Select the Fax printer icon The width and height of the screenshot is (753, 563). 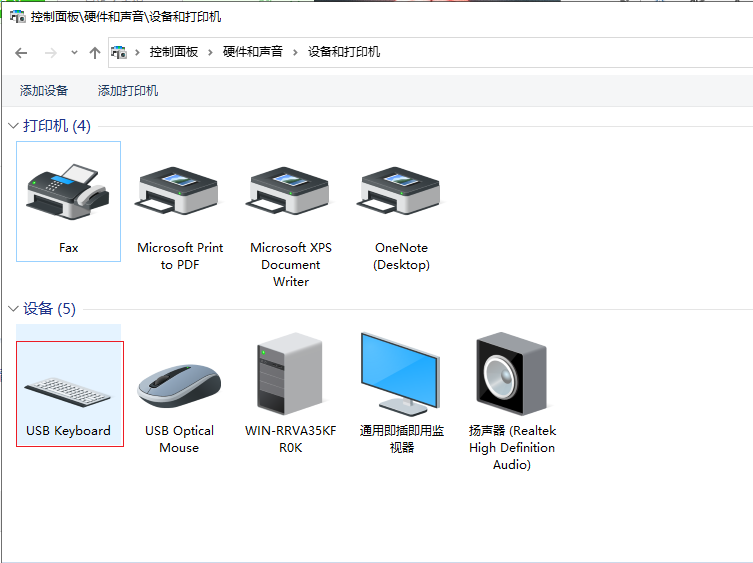[x=68, y=200]
